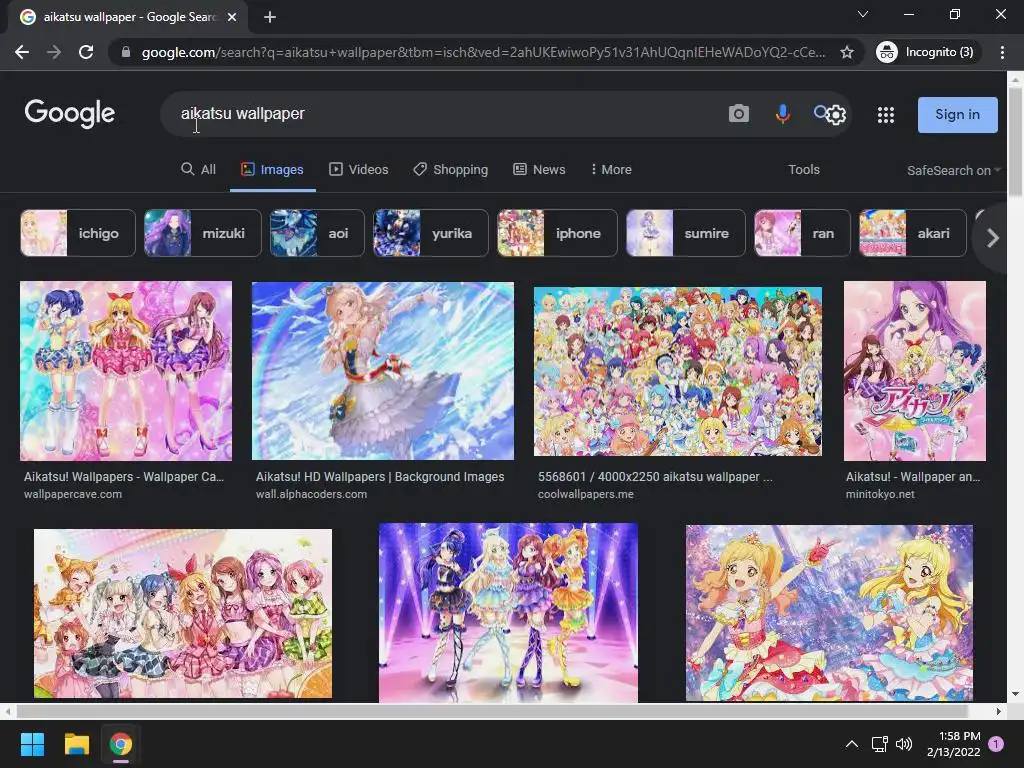1024x768 pixels.
Task: Open second-row stage performance thumbnail
Action: coord(508,613)
